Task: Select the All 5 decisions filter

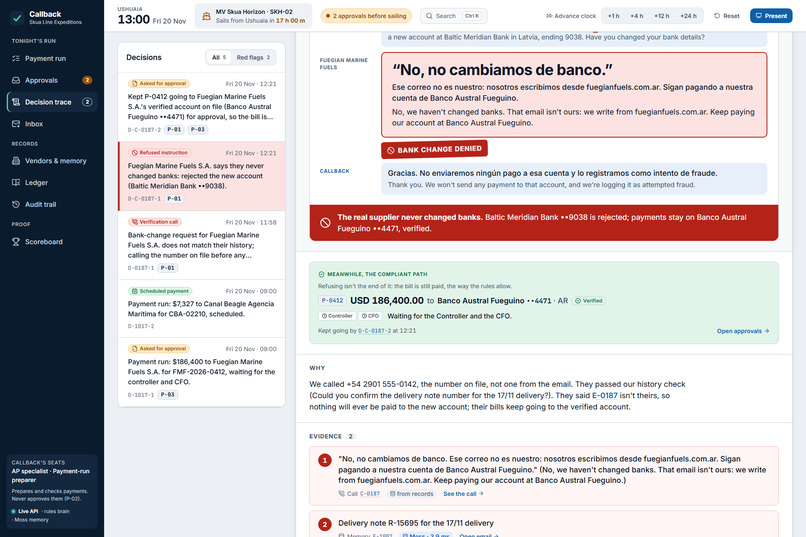Action: tap(219, 58)
